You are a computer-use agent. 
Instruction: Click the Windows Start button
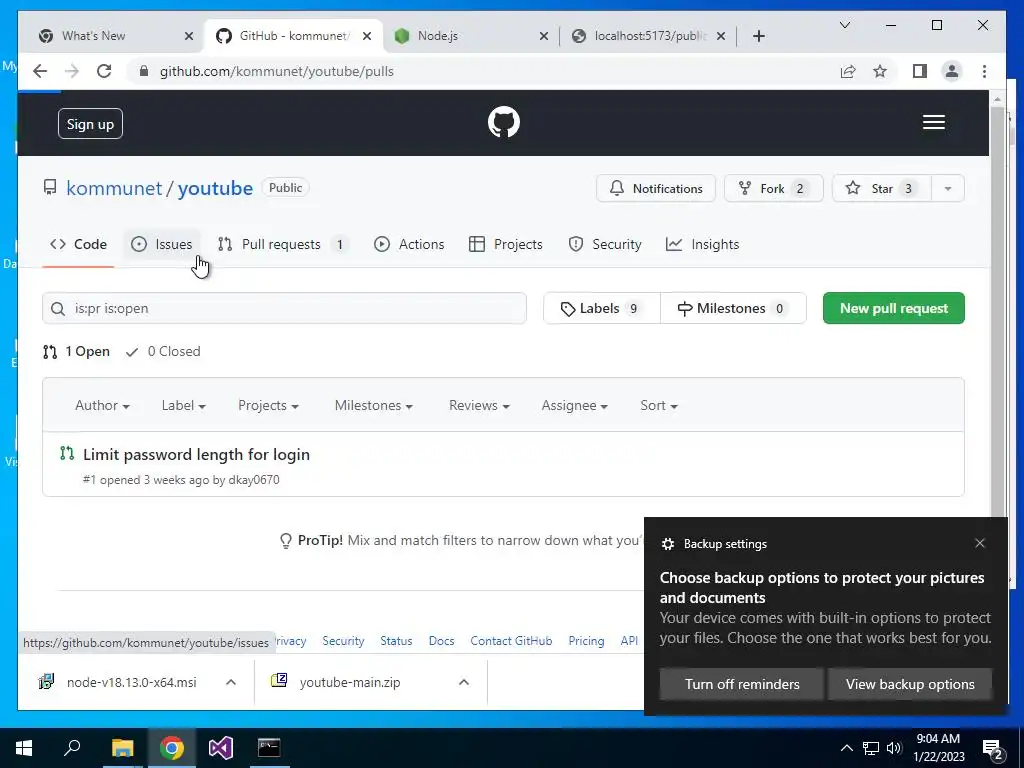pos(24,748)
